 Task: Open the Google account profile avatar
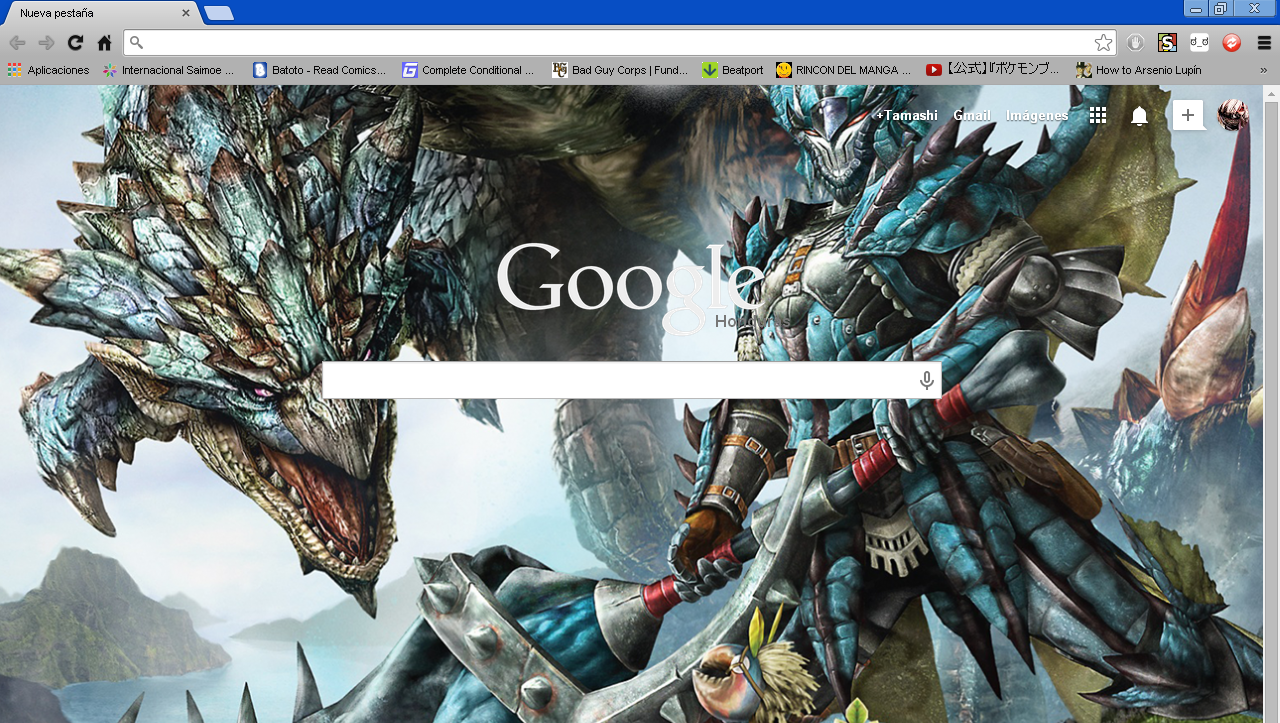1232,115
